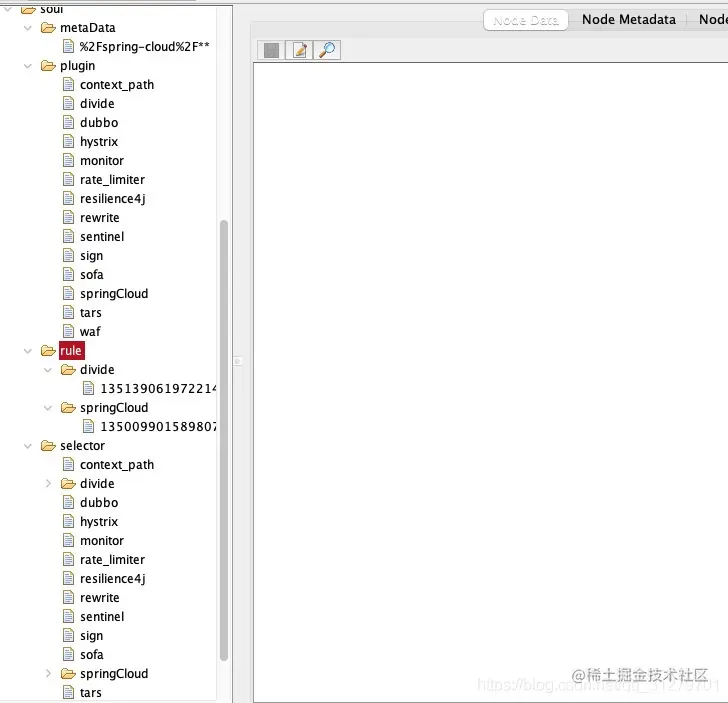
Task: Select the rewrite node under selector
Action: [x=99, y=598]
